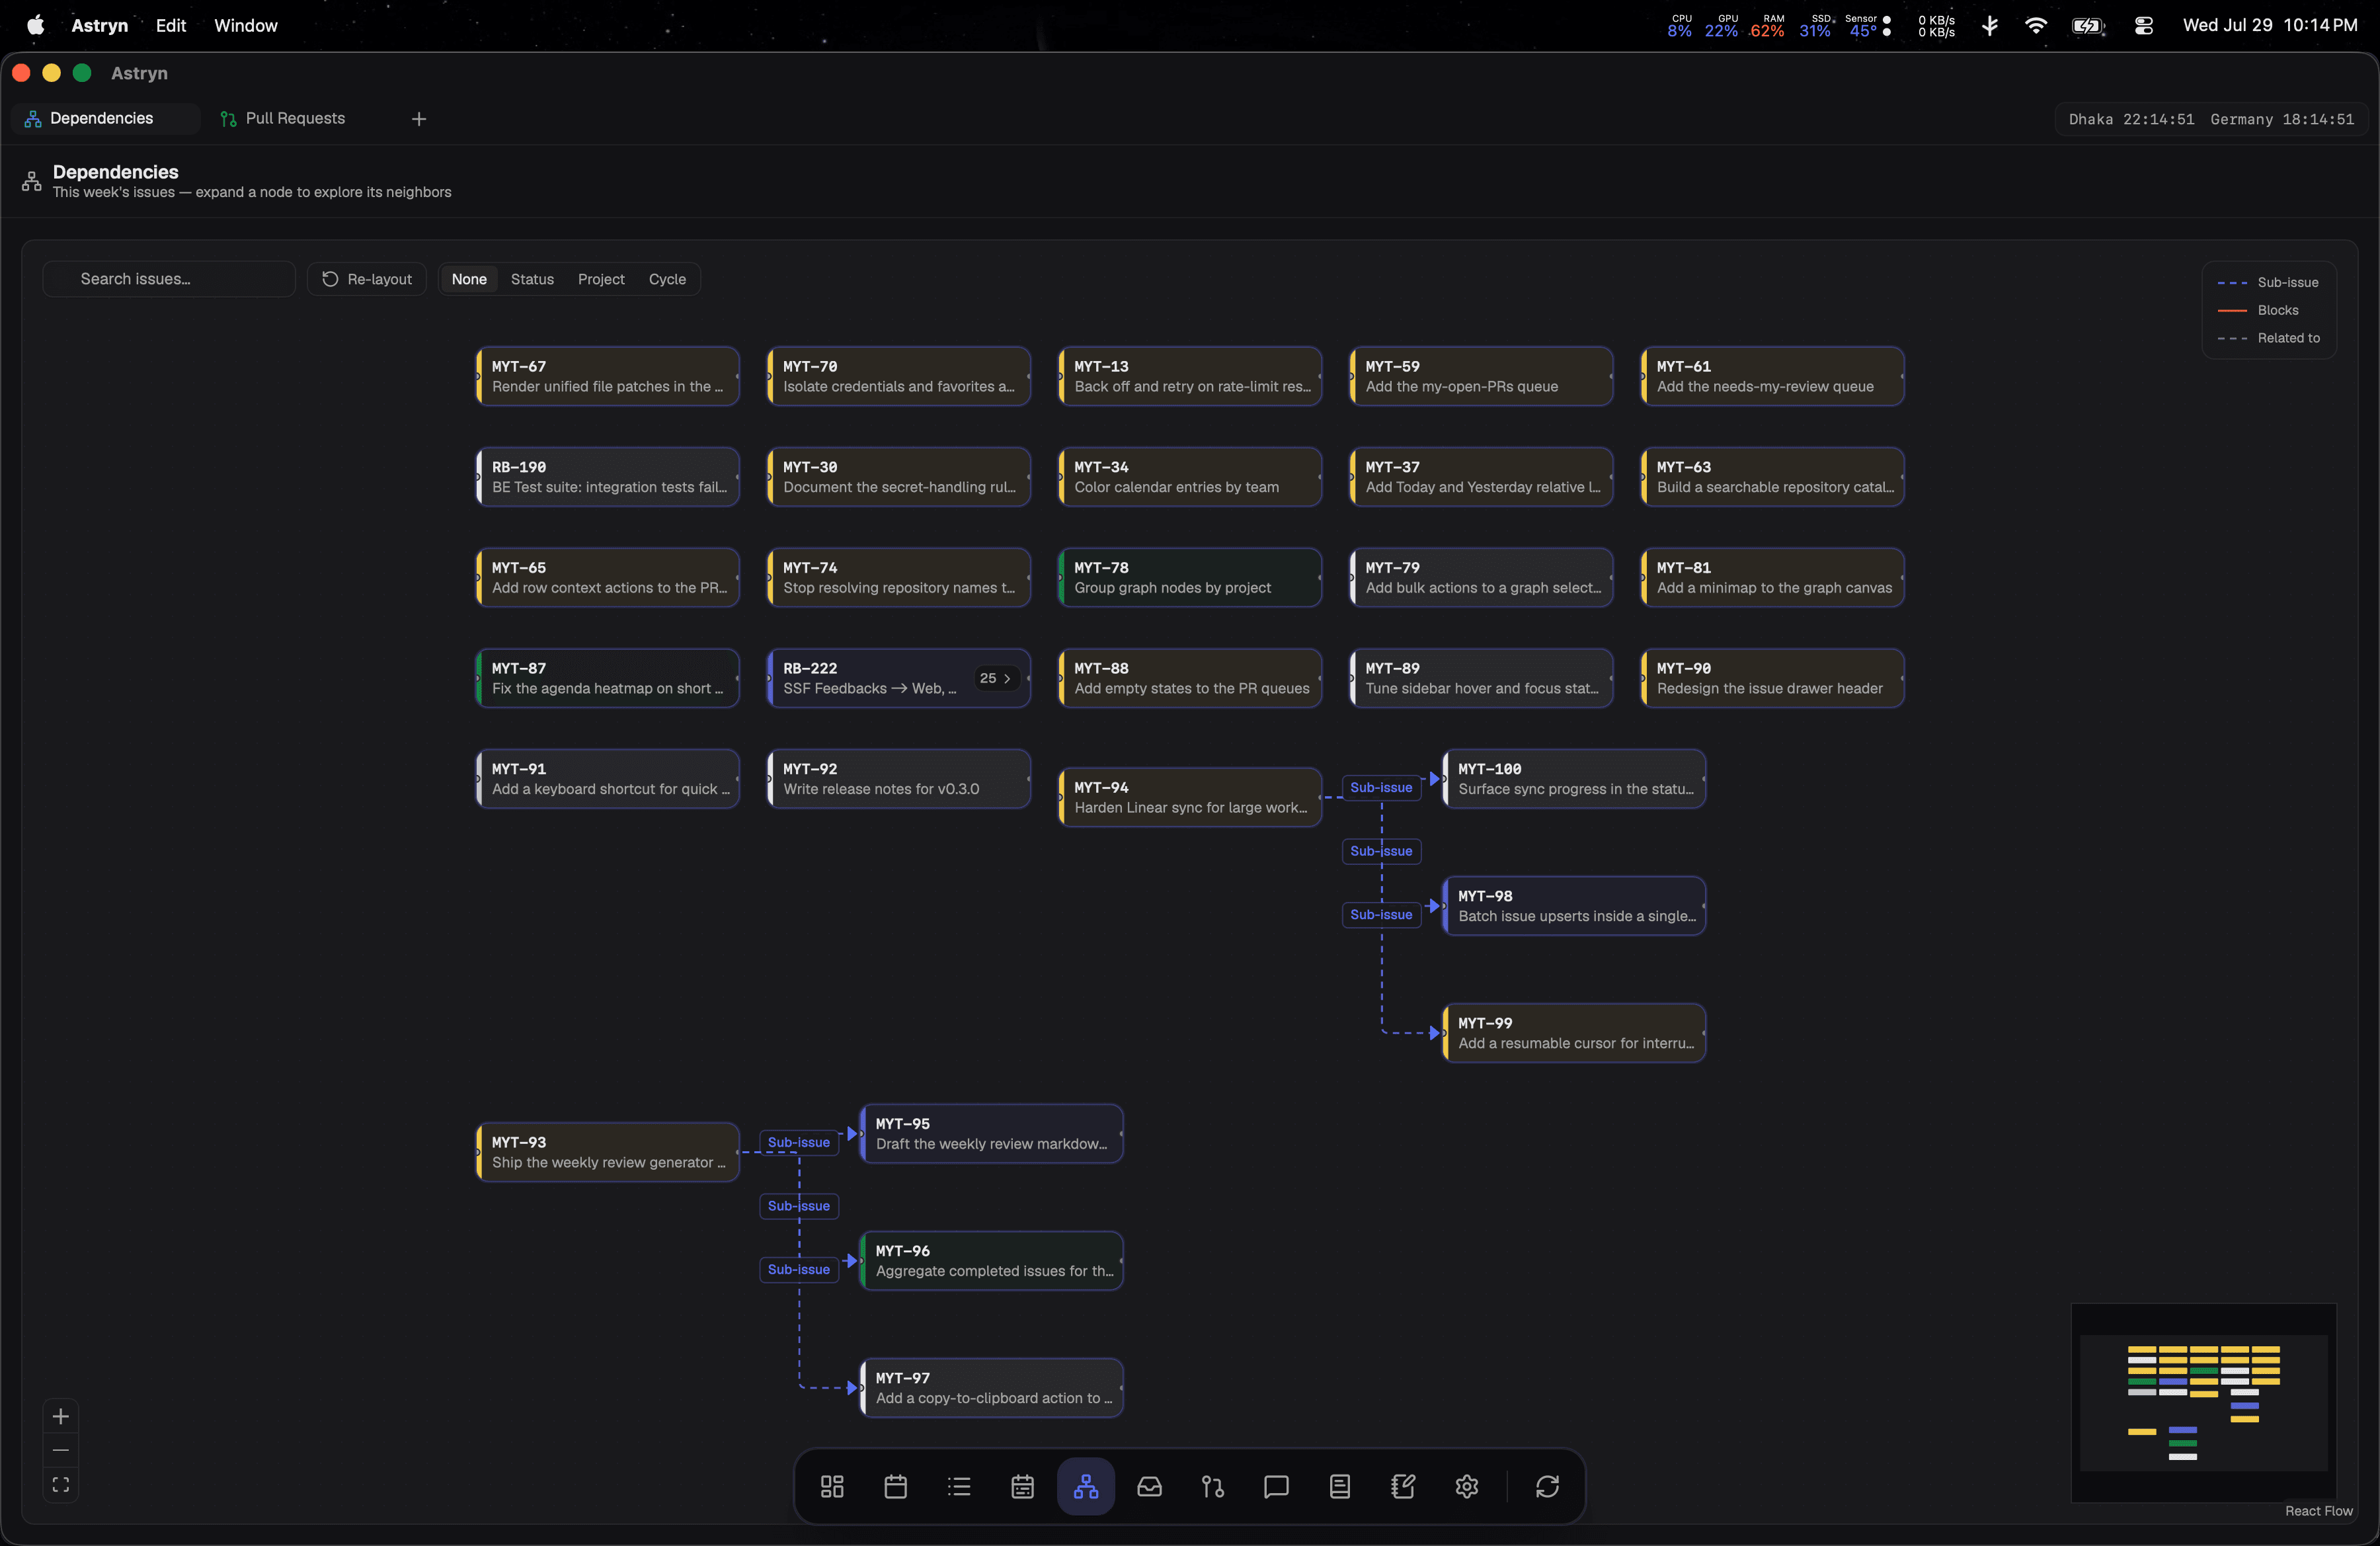Select the MYT-59 my-open-PRs queue node
This screenshot has height=1546, width=2380.
click(x=1481, y=376)
